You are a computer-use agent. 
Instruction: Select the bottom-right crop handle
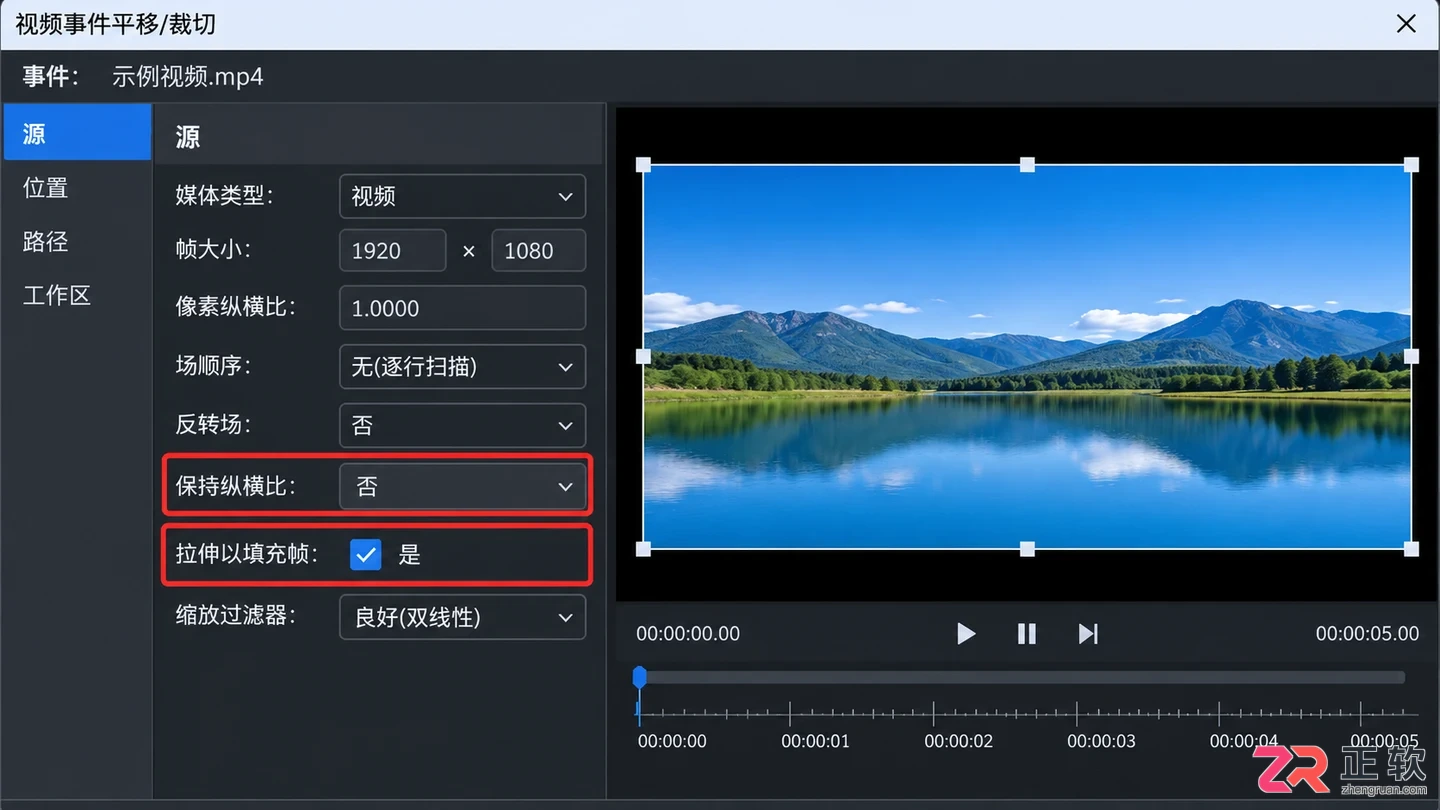(x=1411, y=549)
